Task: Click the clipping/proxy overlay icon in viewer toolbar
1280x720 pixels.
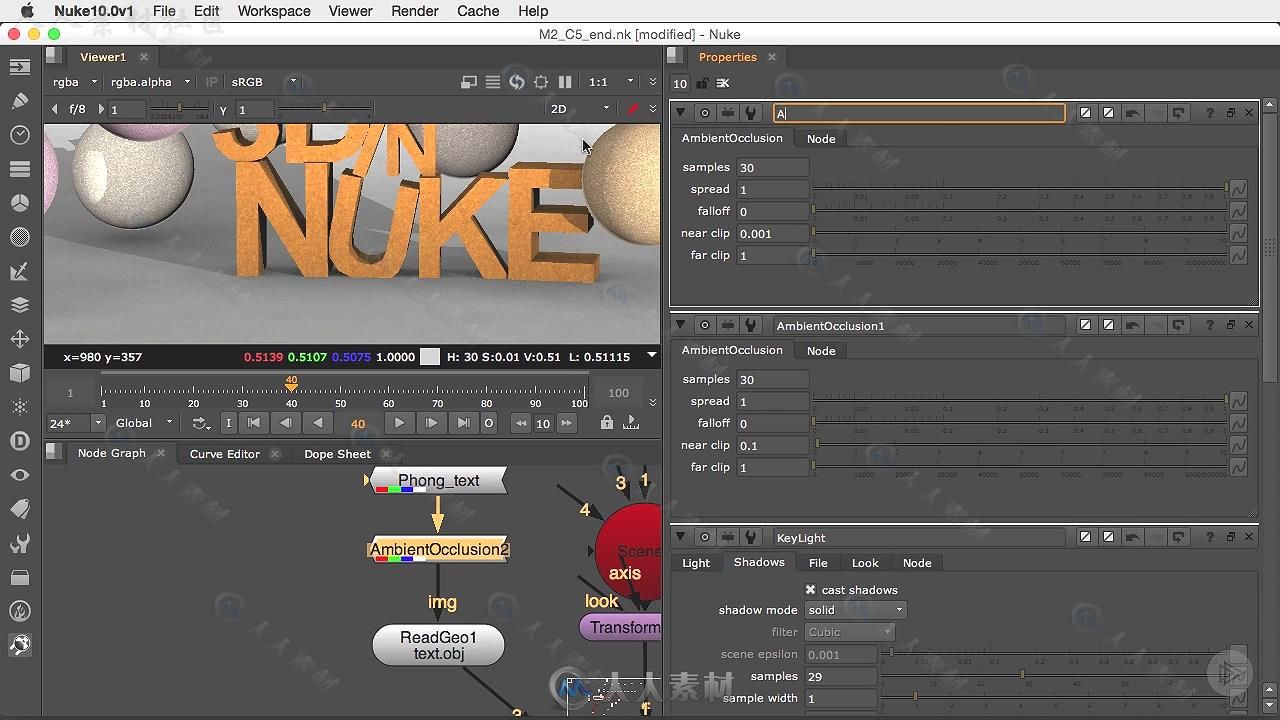Action: [469, 82]
